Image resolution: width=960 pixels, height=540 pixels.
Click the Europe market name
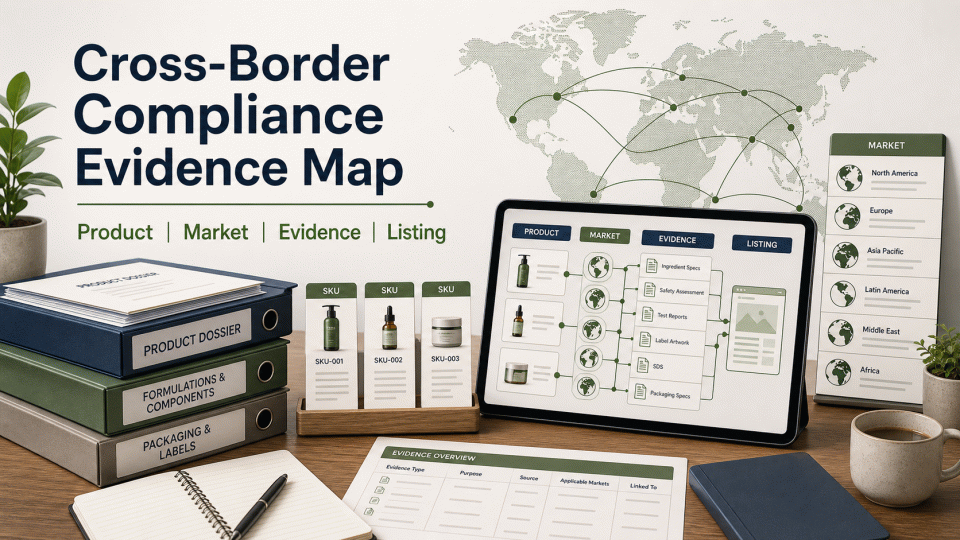point(881,211)
